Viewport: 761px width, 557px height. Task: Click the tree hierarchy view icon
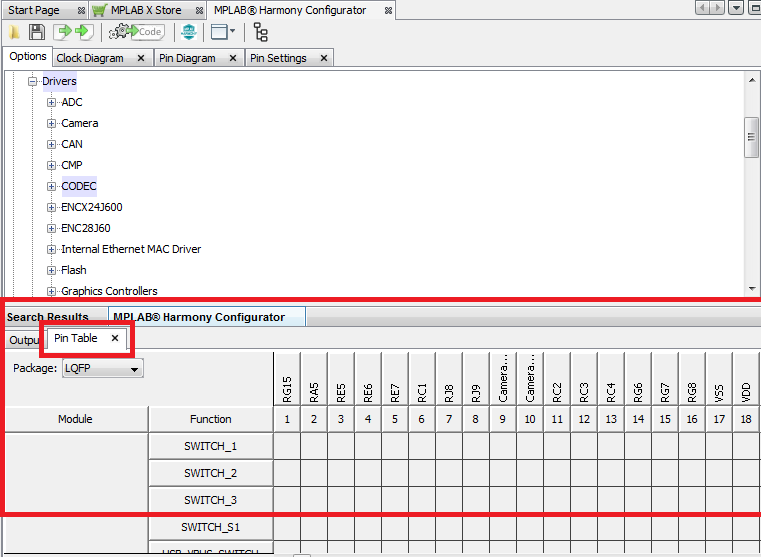[x=260, y=32]
